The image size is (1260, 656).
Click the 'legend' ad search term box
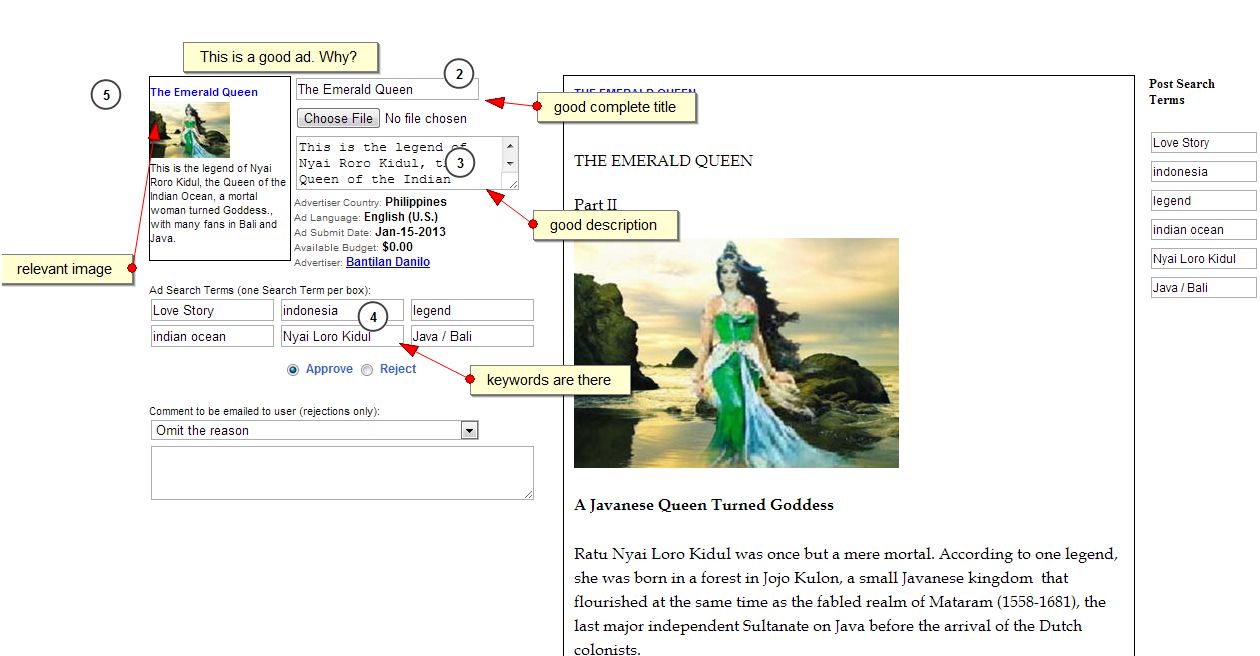[471, 311]
